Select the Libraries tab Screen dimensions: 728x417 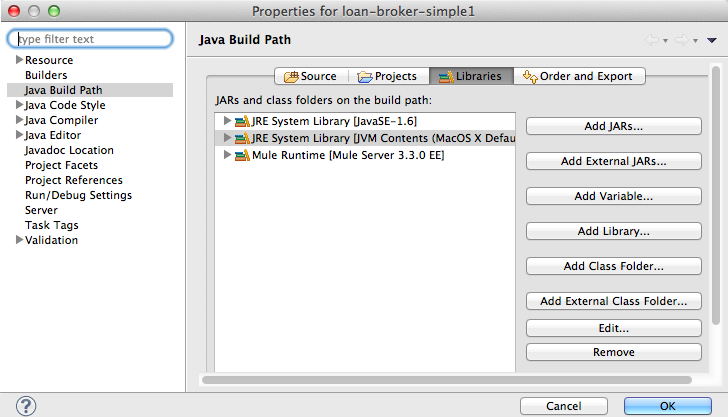(x=471, y=76)
